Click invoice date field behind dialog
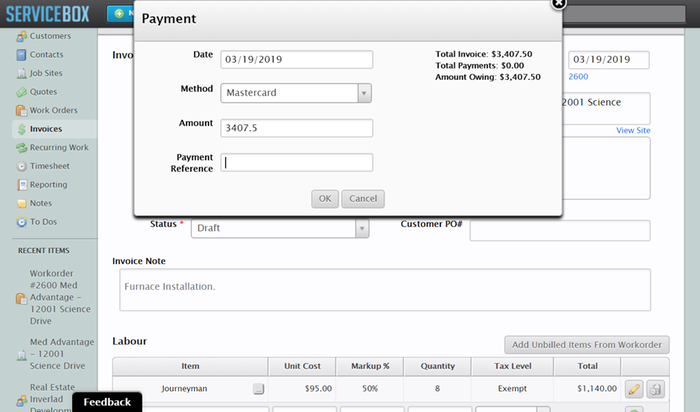 608,60
